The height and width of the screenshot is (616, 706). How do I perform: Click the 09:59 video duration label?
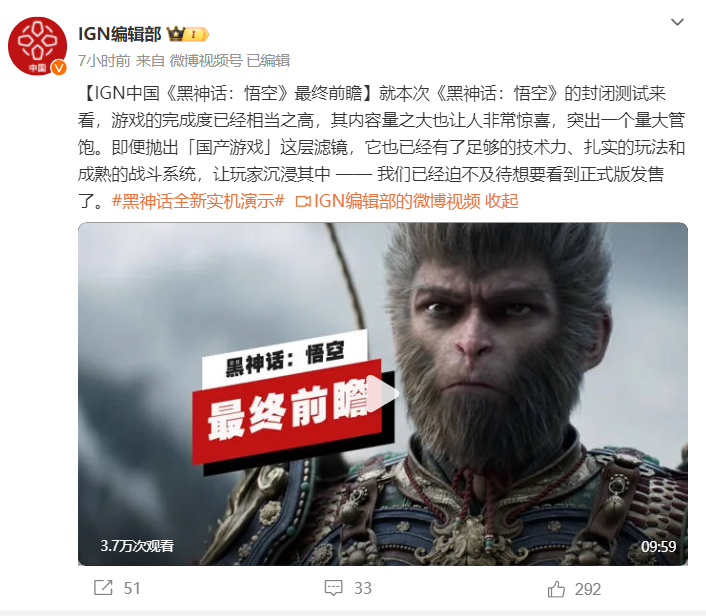[x=658, y=547]
